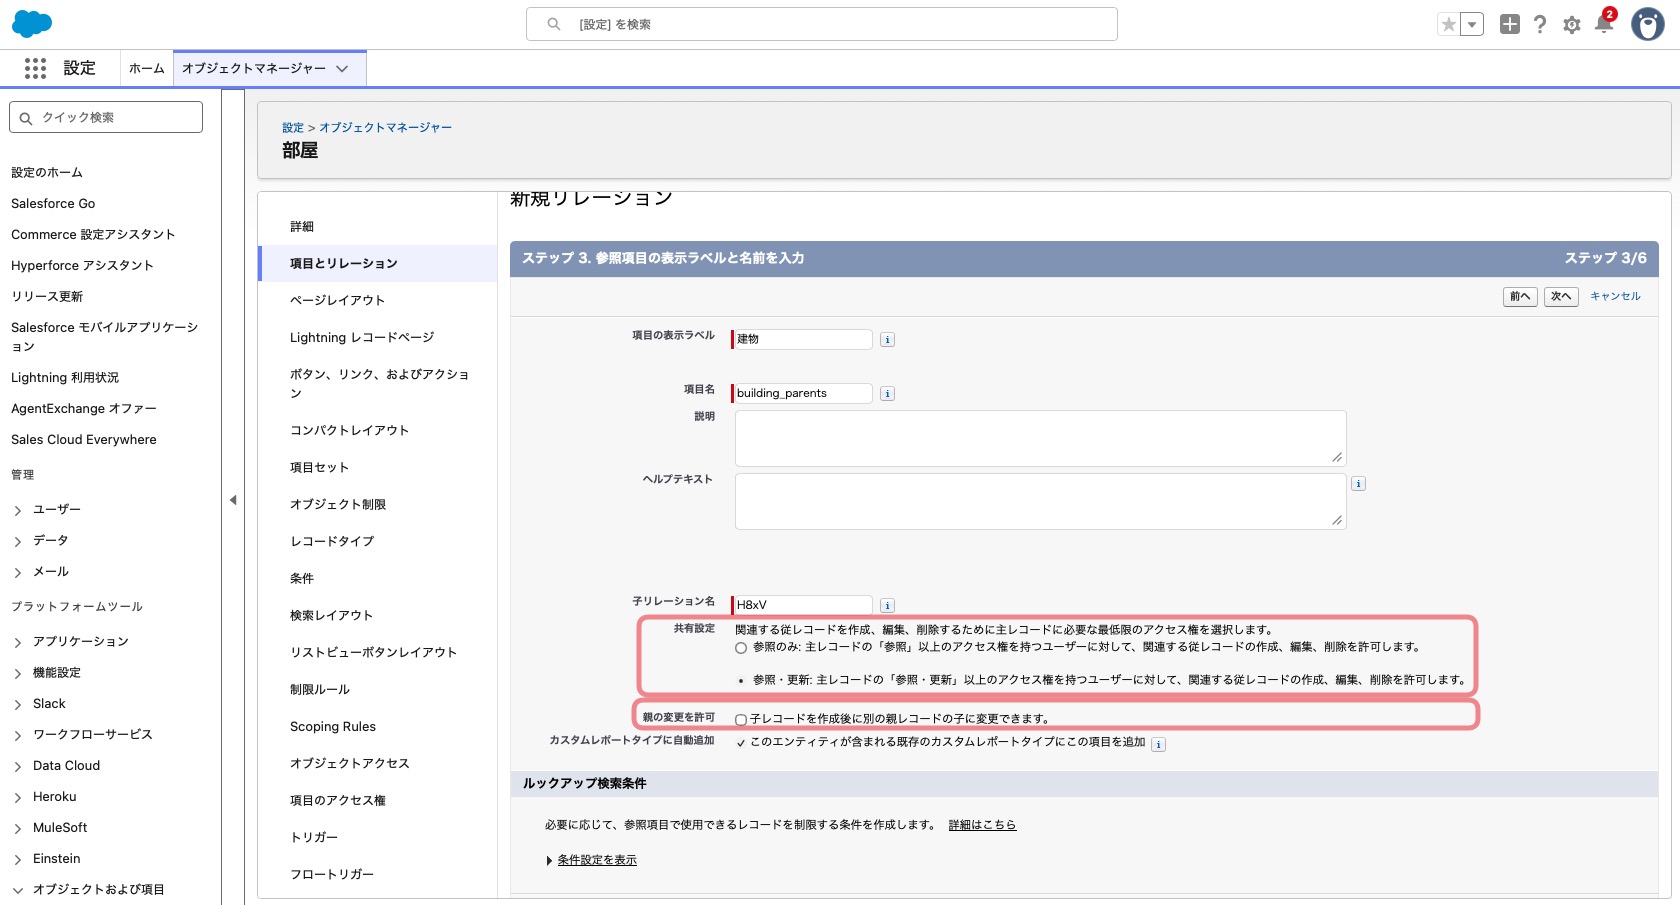Click the 説明 text area
This screenshot has width=1680, height=905.
pyautogui.click(x=1040, y=439)
